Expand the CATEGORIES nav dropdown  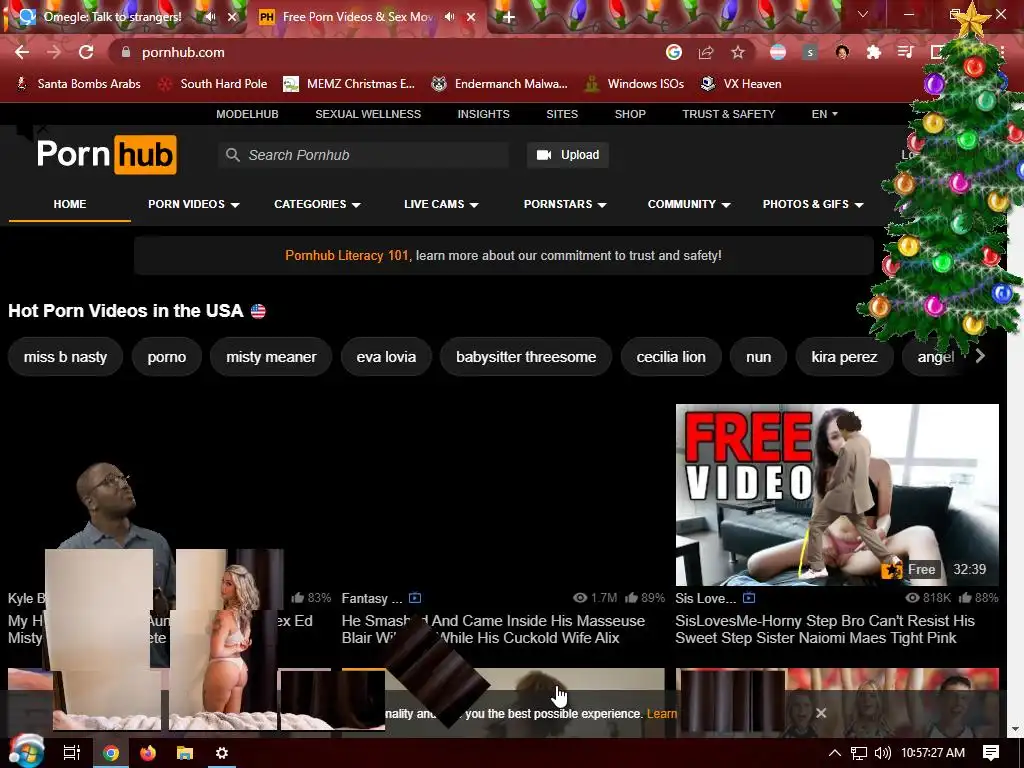click(317, 204)
